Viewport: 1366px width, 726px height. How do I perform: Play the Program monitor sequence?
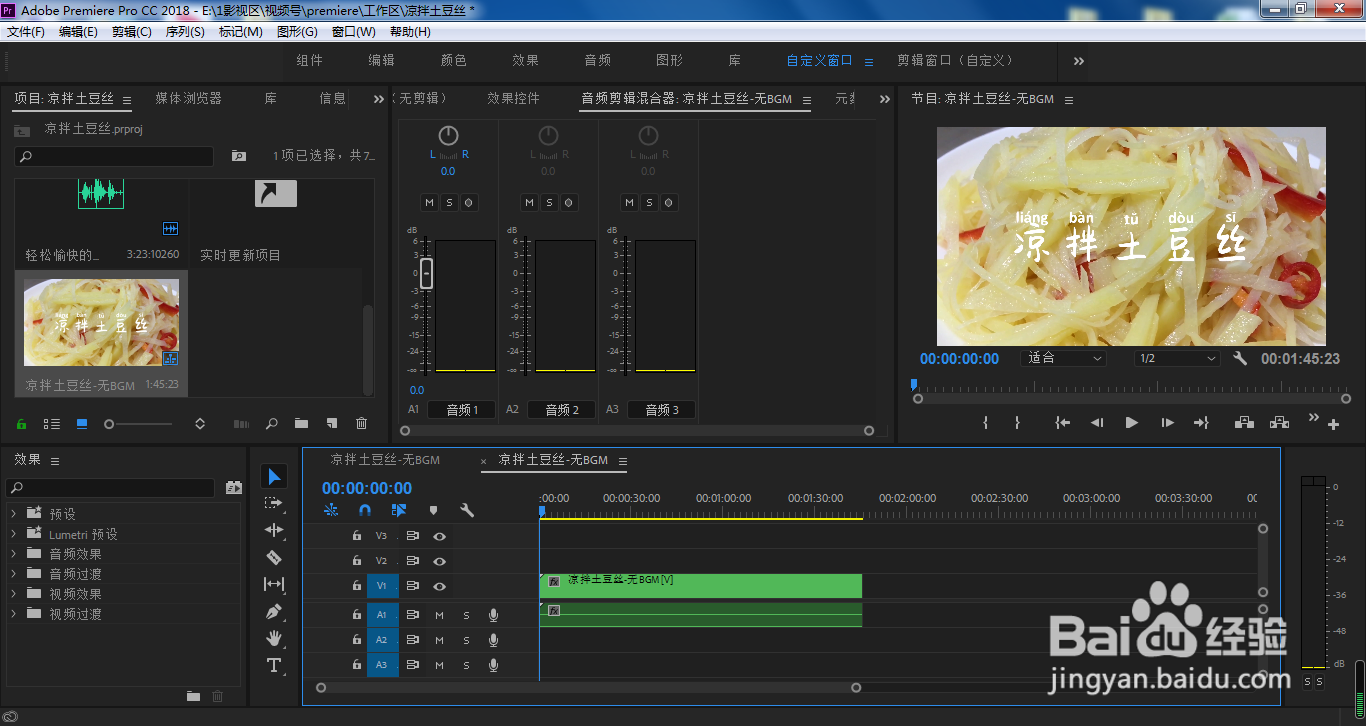click(x=1132, y=423)
